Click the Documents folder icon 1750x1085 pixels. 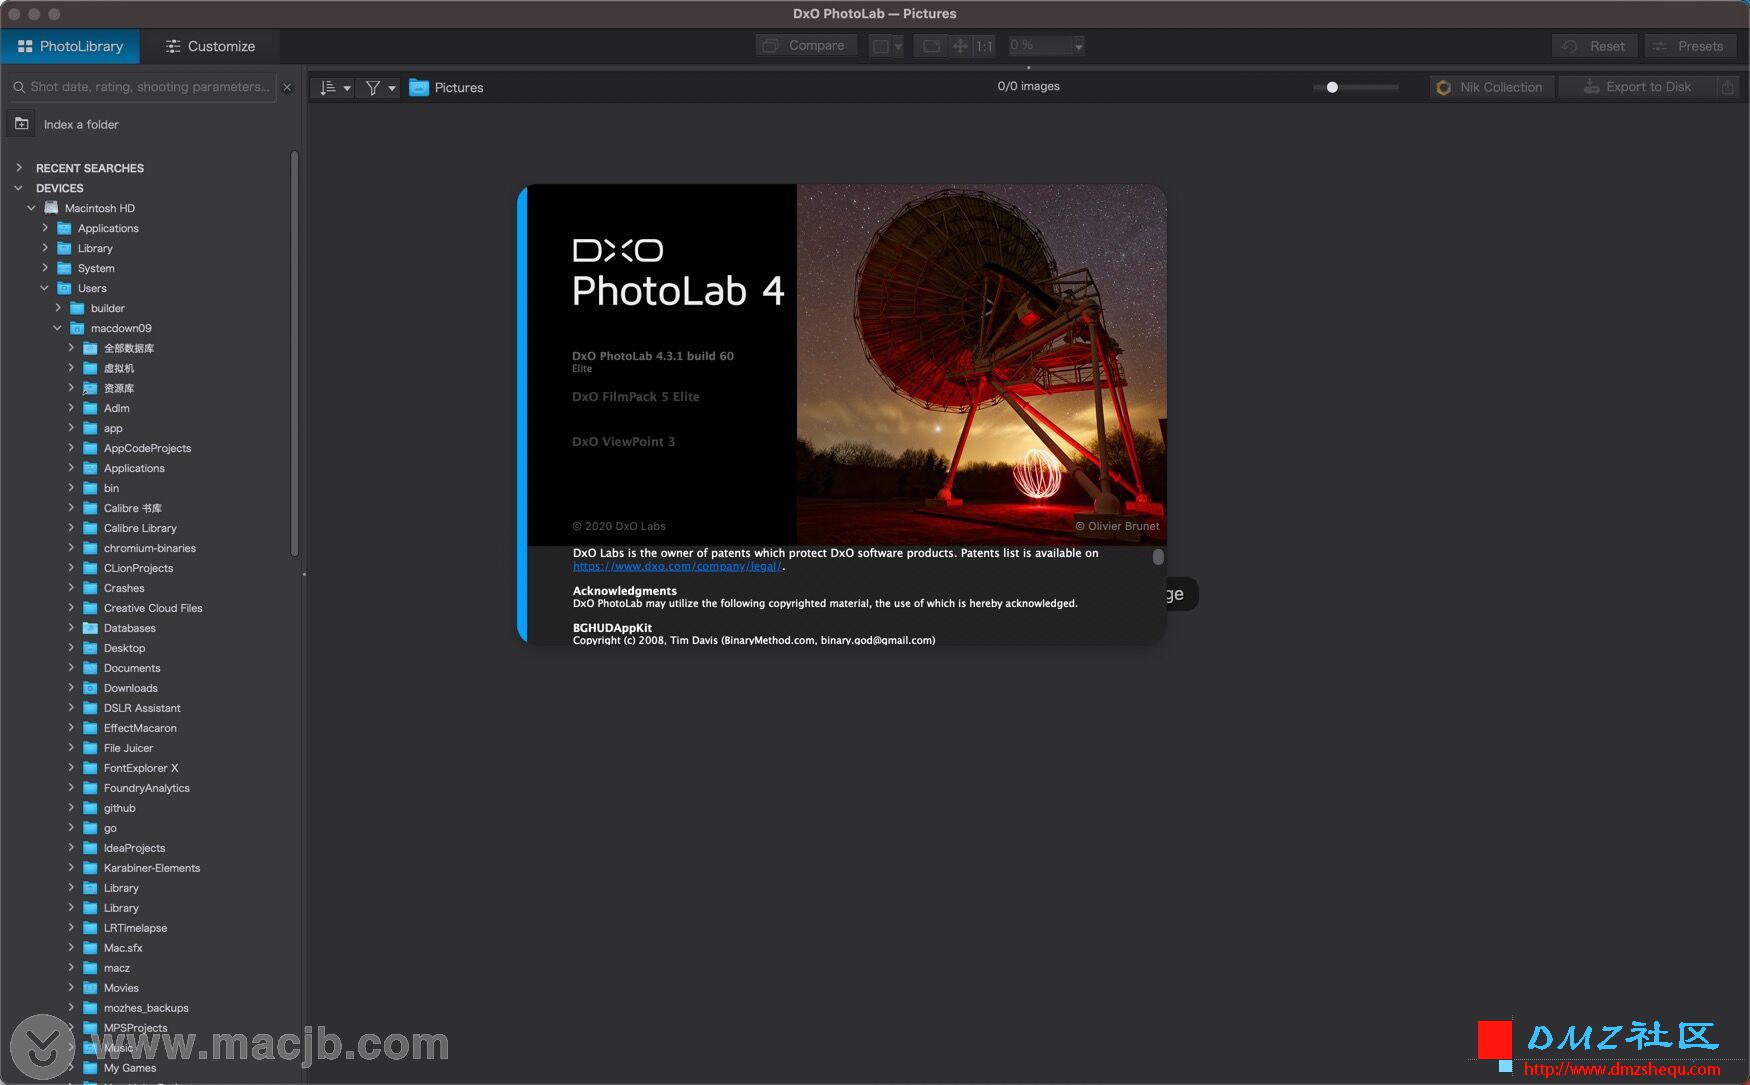(x=90, y=668)
